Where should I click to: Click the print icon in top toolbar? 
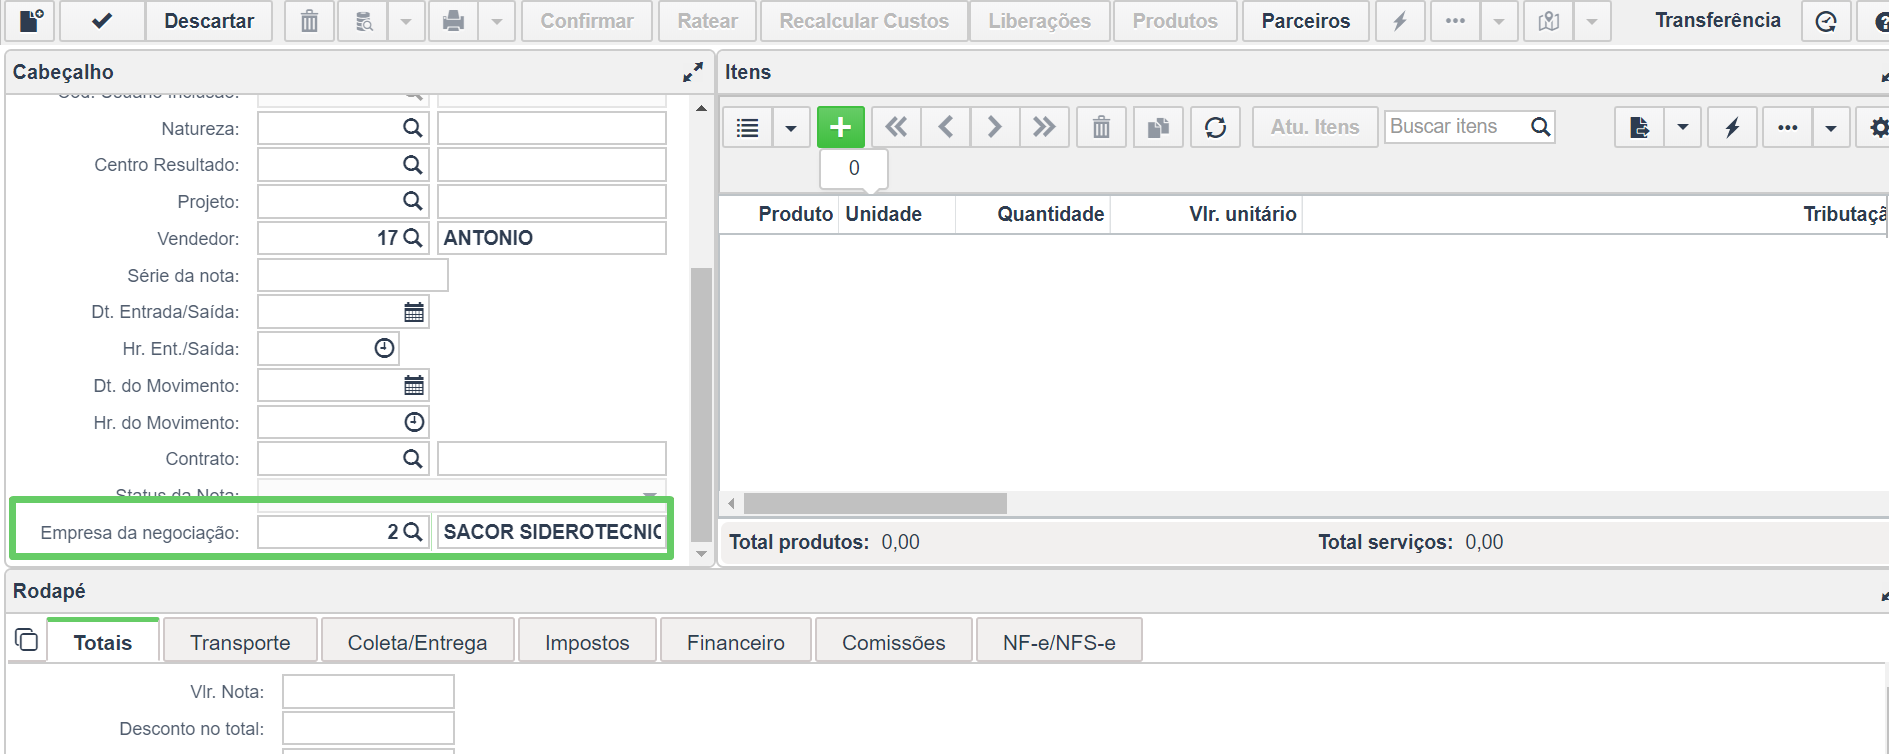[453, 20]
